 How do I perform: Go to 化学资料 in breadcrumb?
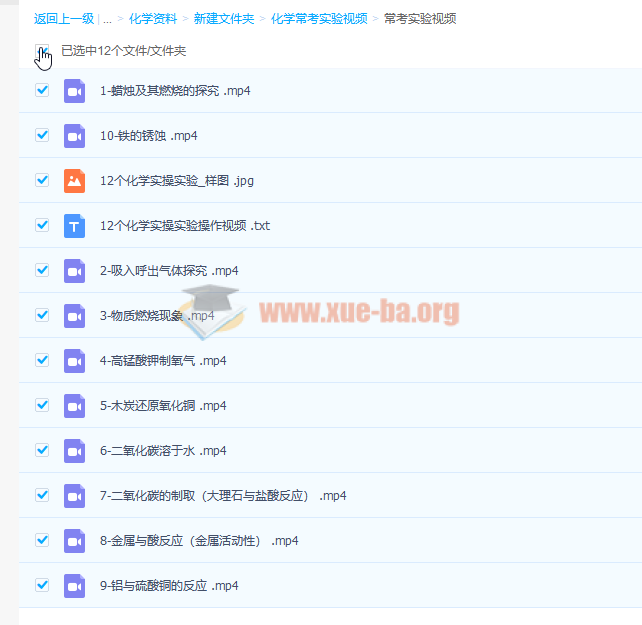(x=153, y=19)
